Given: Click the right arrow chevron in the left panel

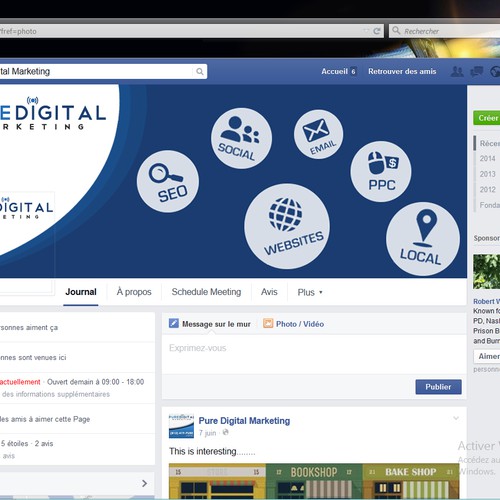Looking at the screenshot, I should coord(144,483).
